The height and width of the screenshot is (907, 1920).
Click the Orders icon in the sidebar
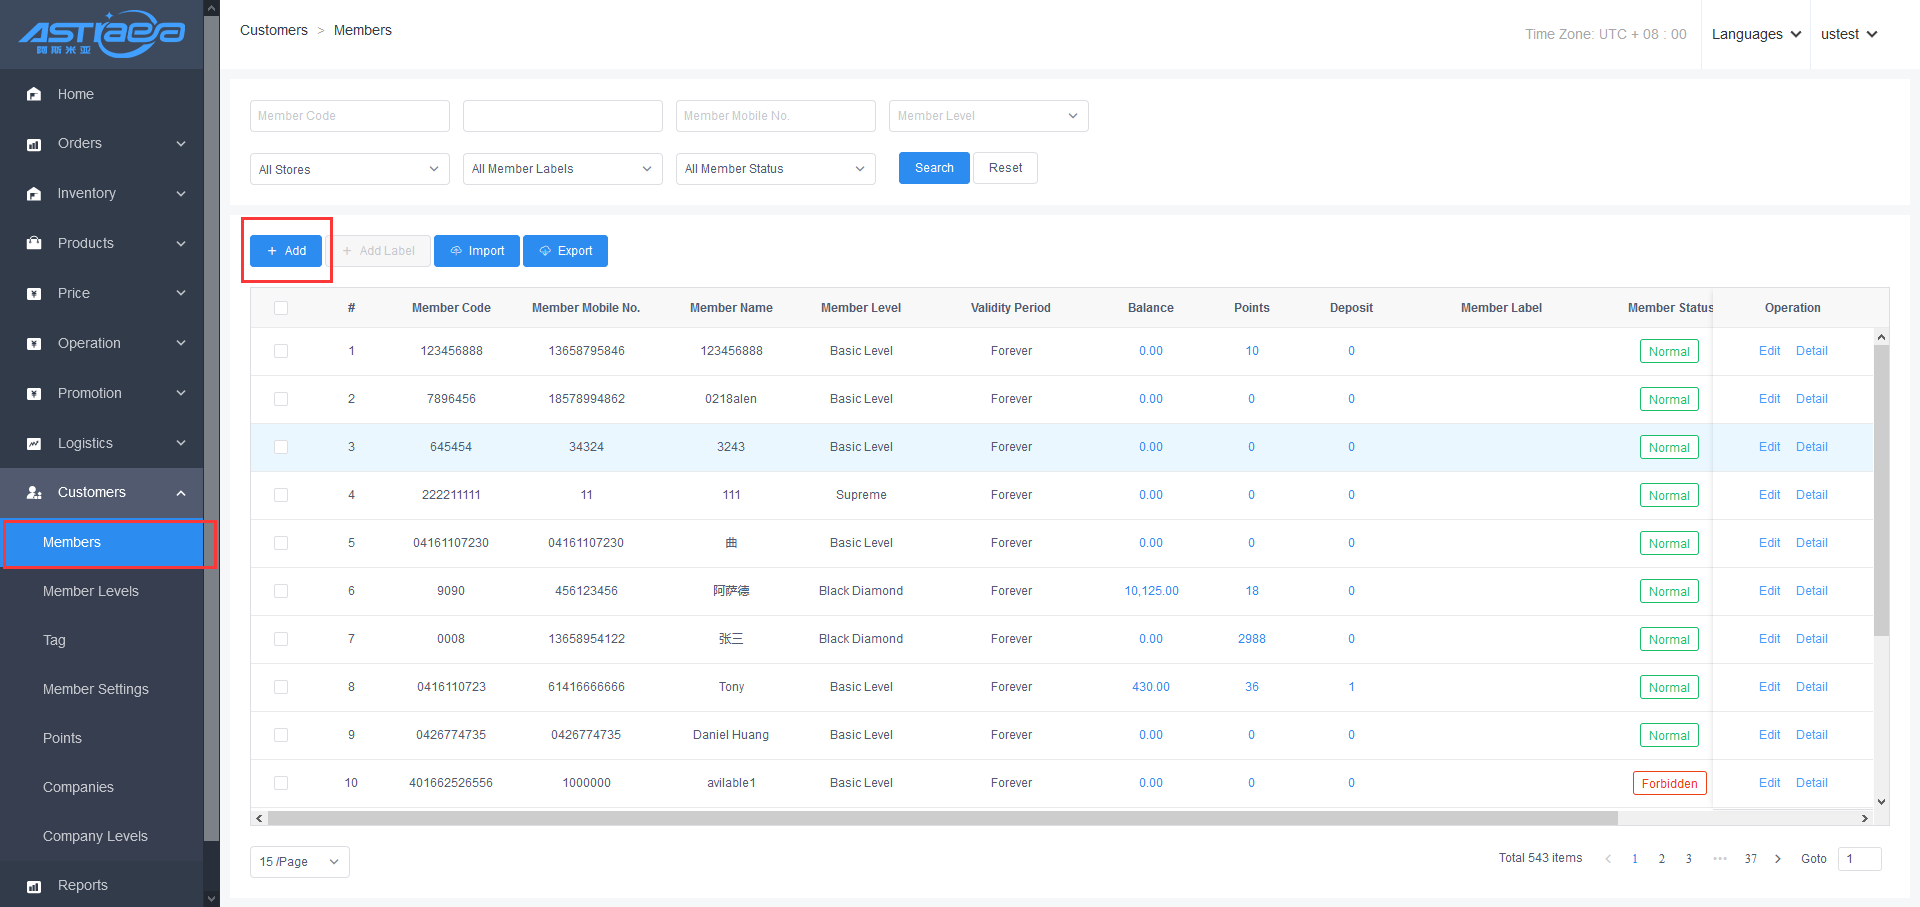[34, 144]
